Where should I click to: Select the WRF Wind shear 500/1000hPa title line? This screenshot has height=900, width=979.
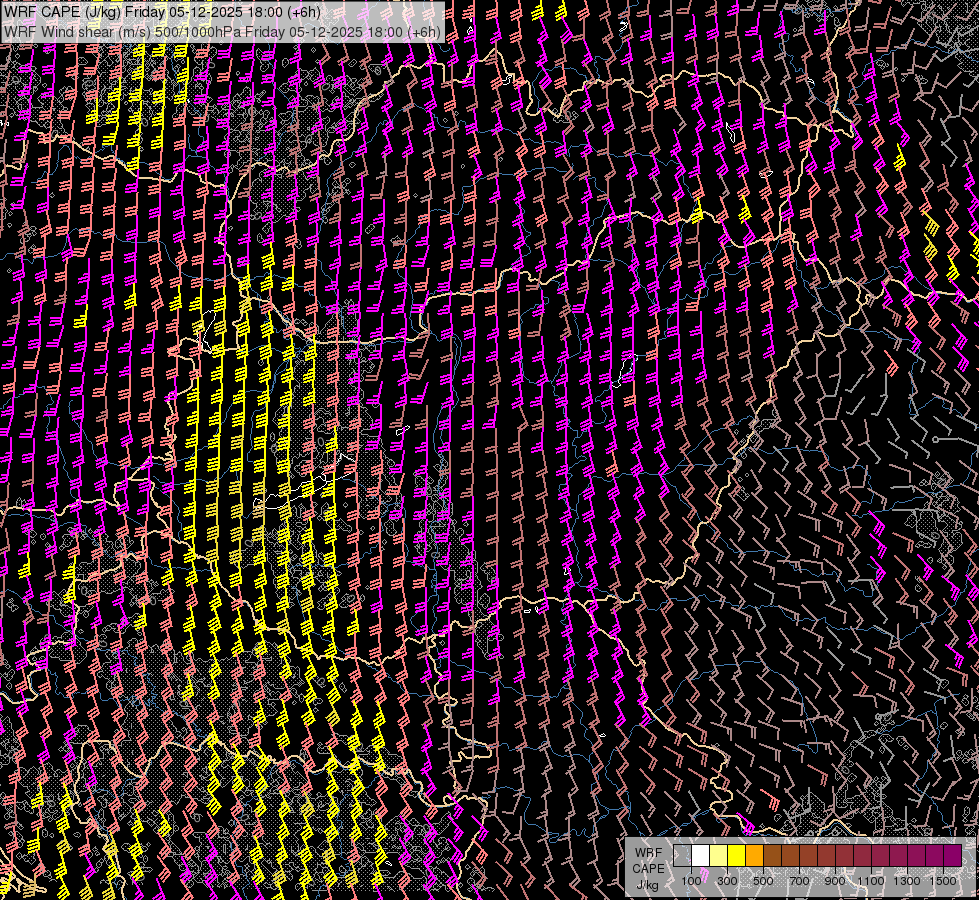pyautogui.click(x=221, y=31)
